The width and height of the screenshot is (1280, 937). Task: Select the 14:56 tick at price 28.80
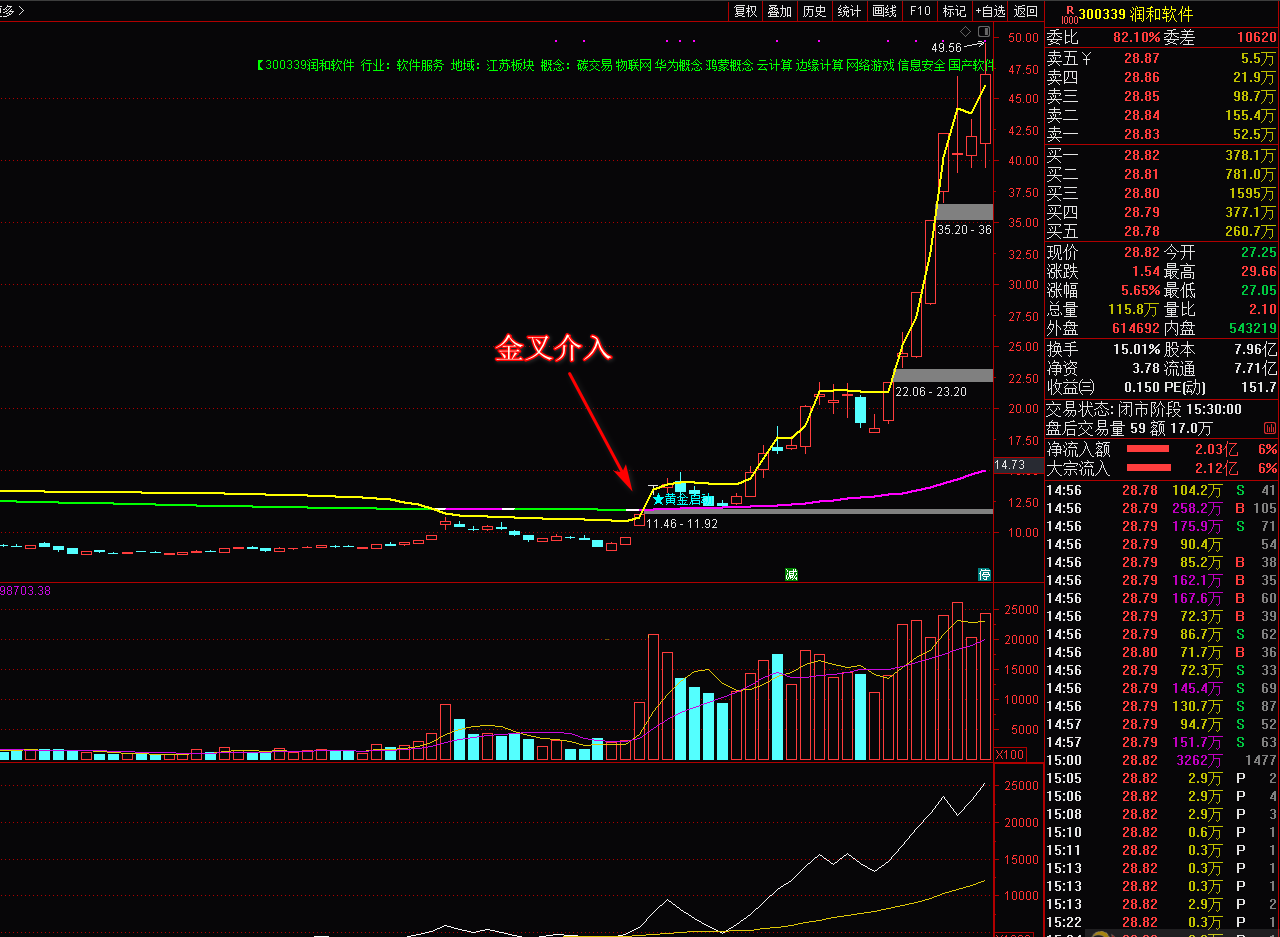point(1162,652)
